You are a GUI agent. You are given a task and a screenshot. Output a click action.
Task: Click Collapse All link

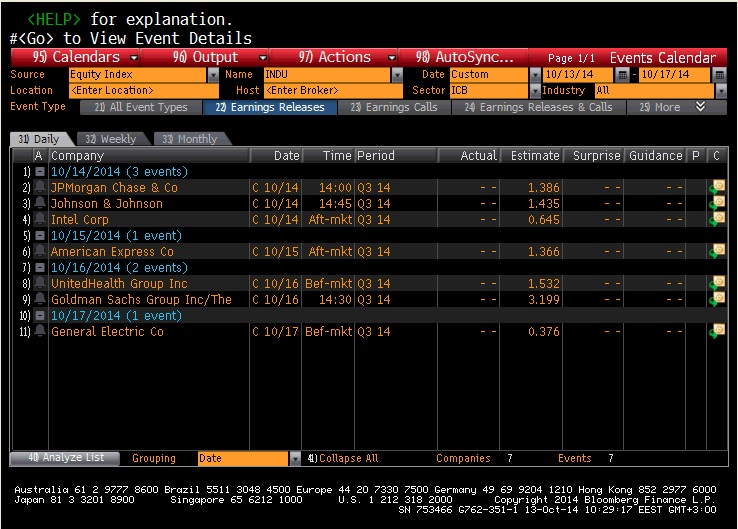[x=343, y=458]
